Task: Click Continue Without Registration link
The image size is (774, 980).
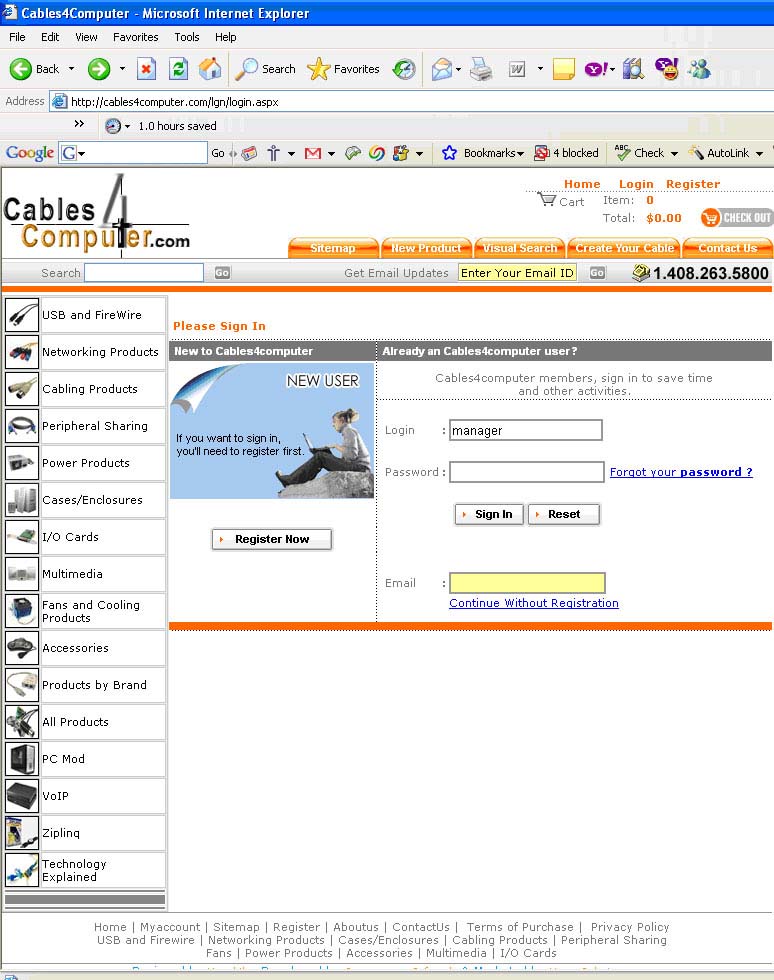Action: click(534, 603)
